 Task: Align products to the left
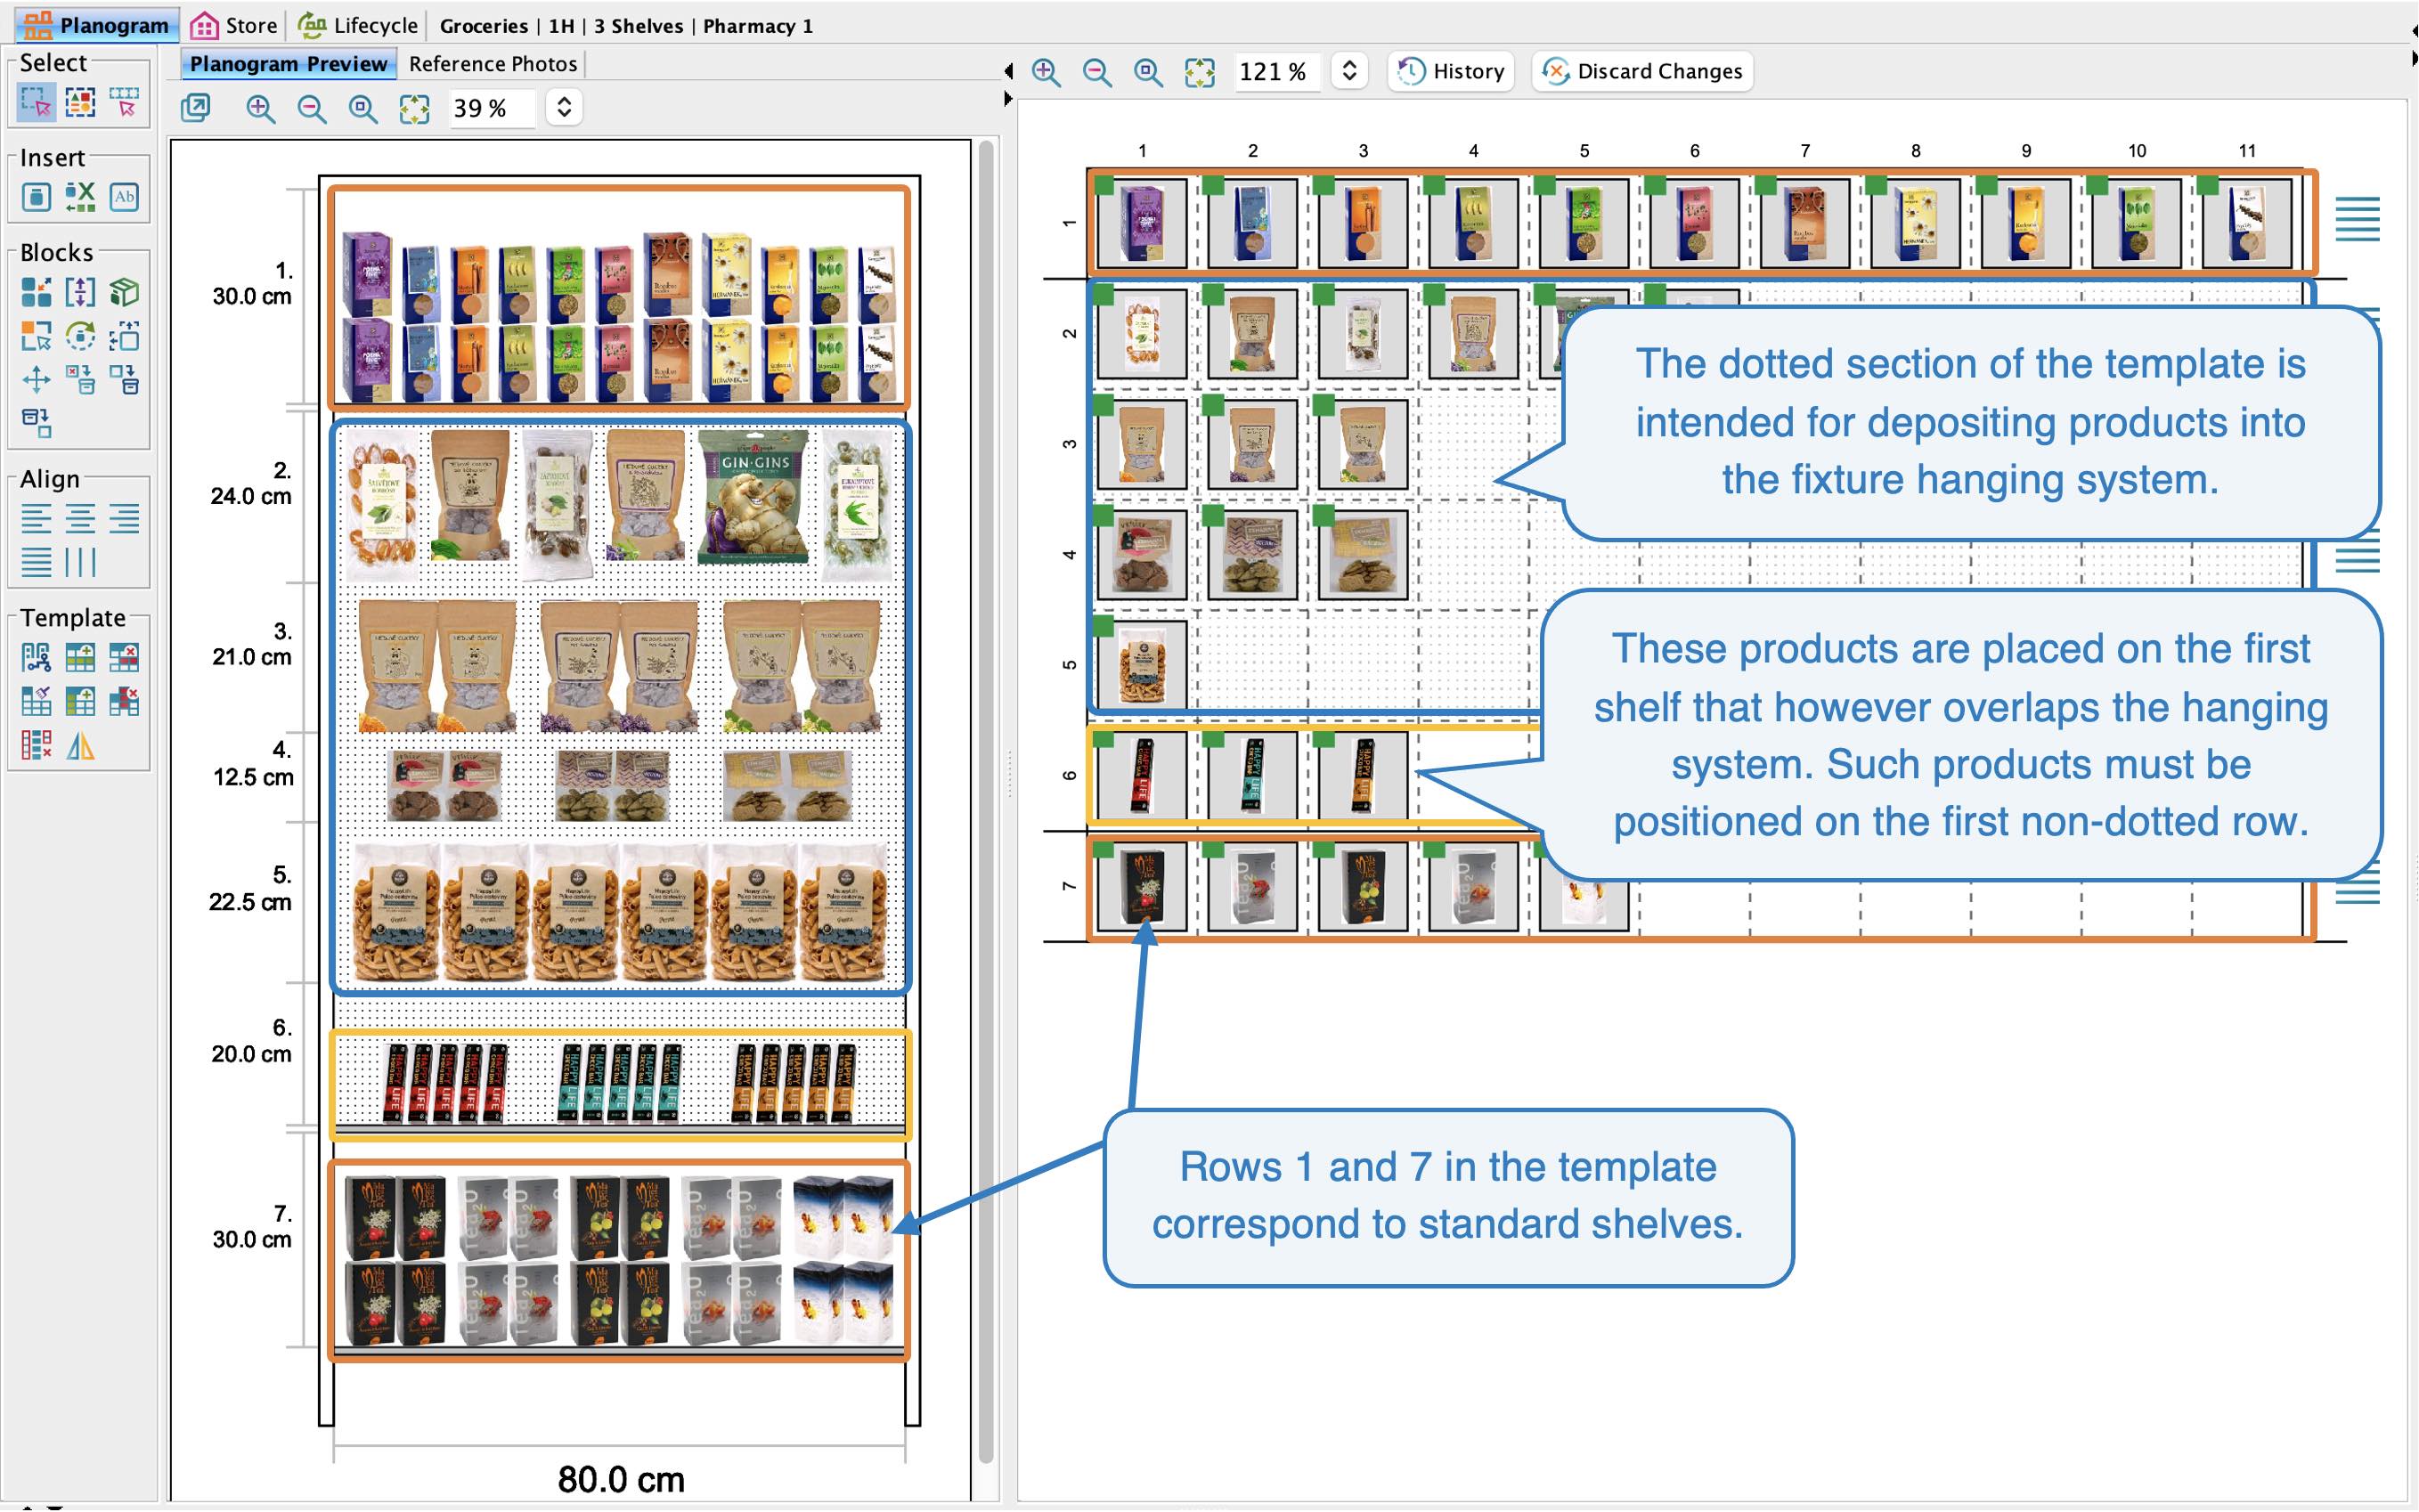pyautogui.click(x=36, y=518)
